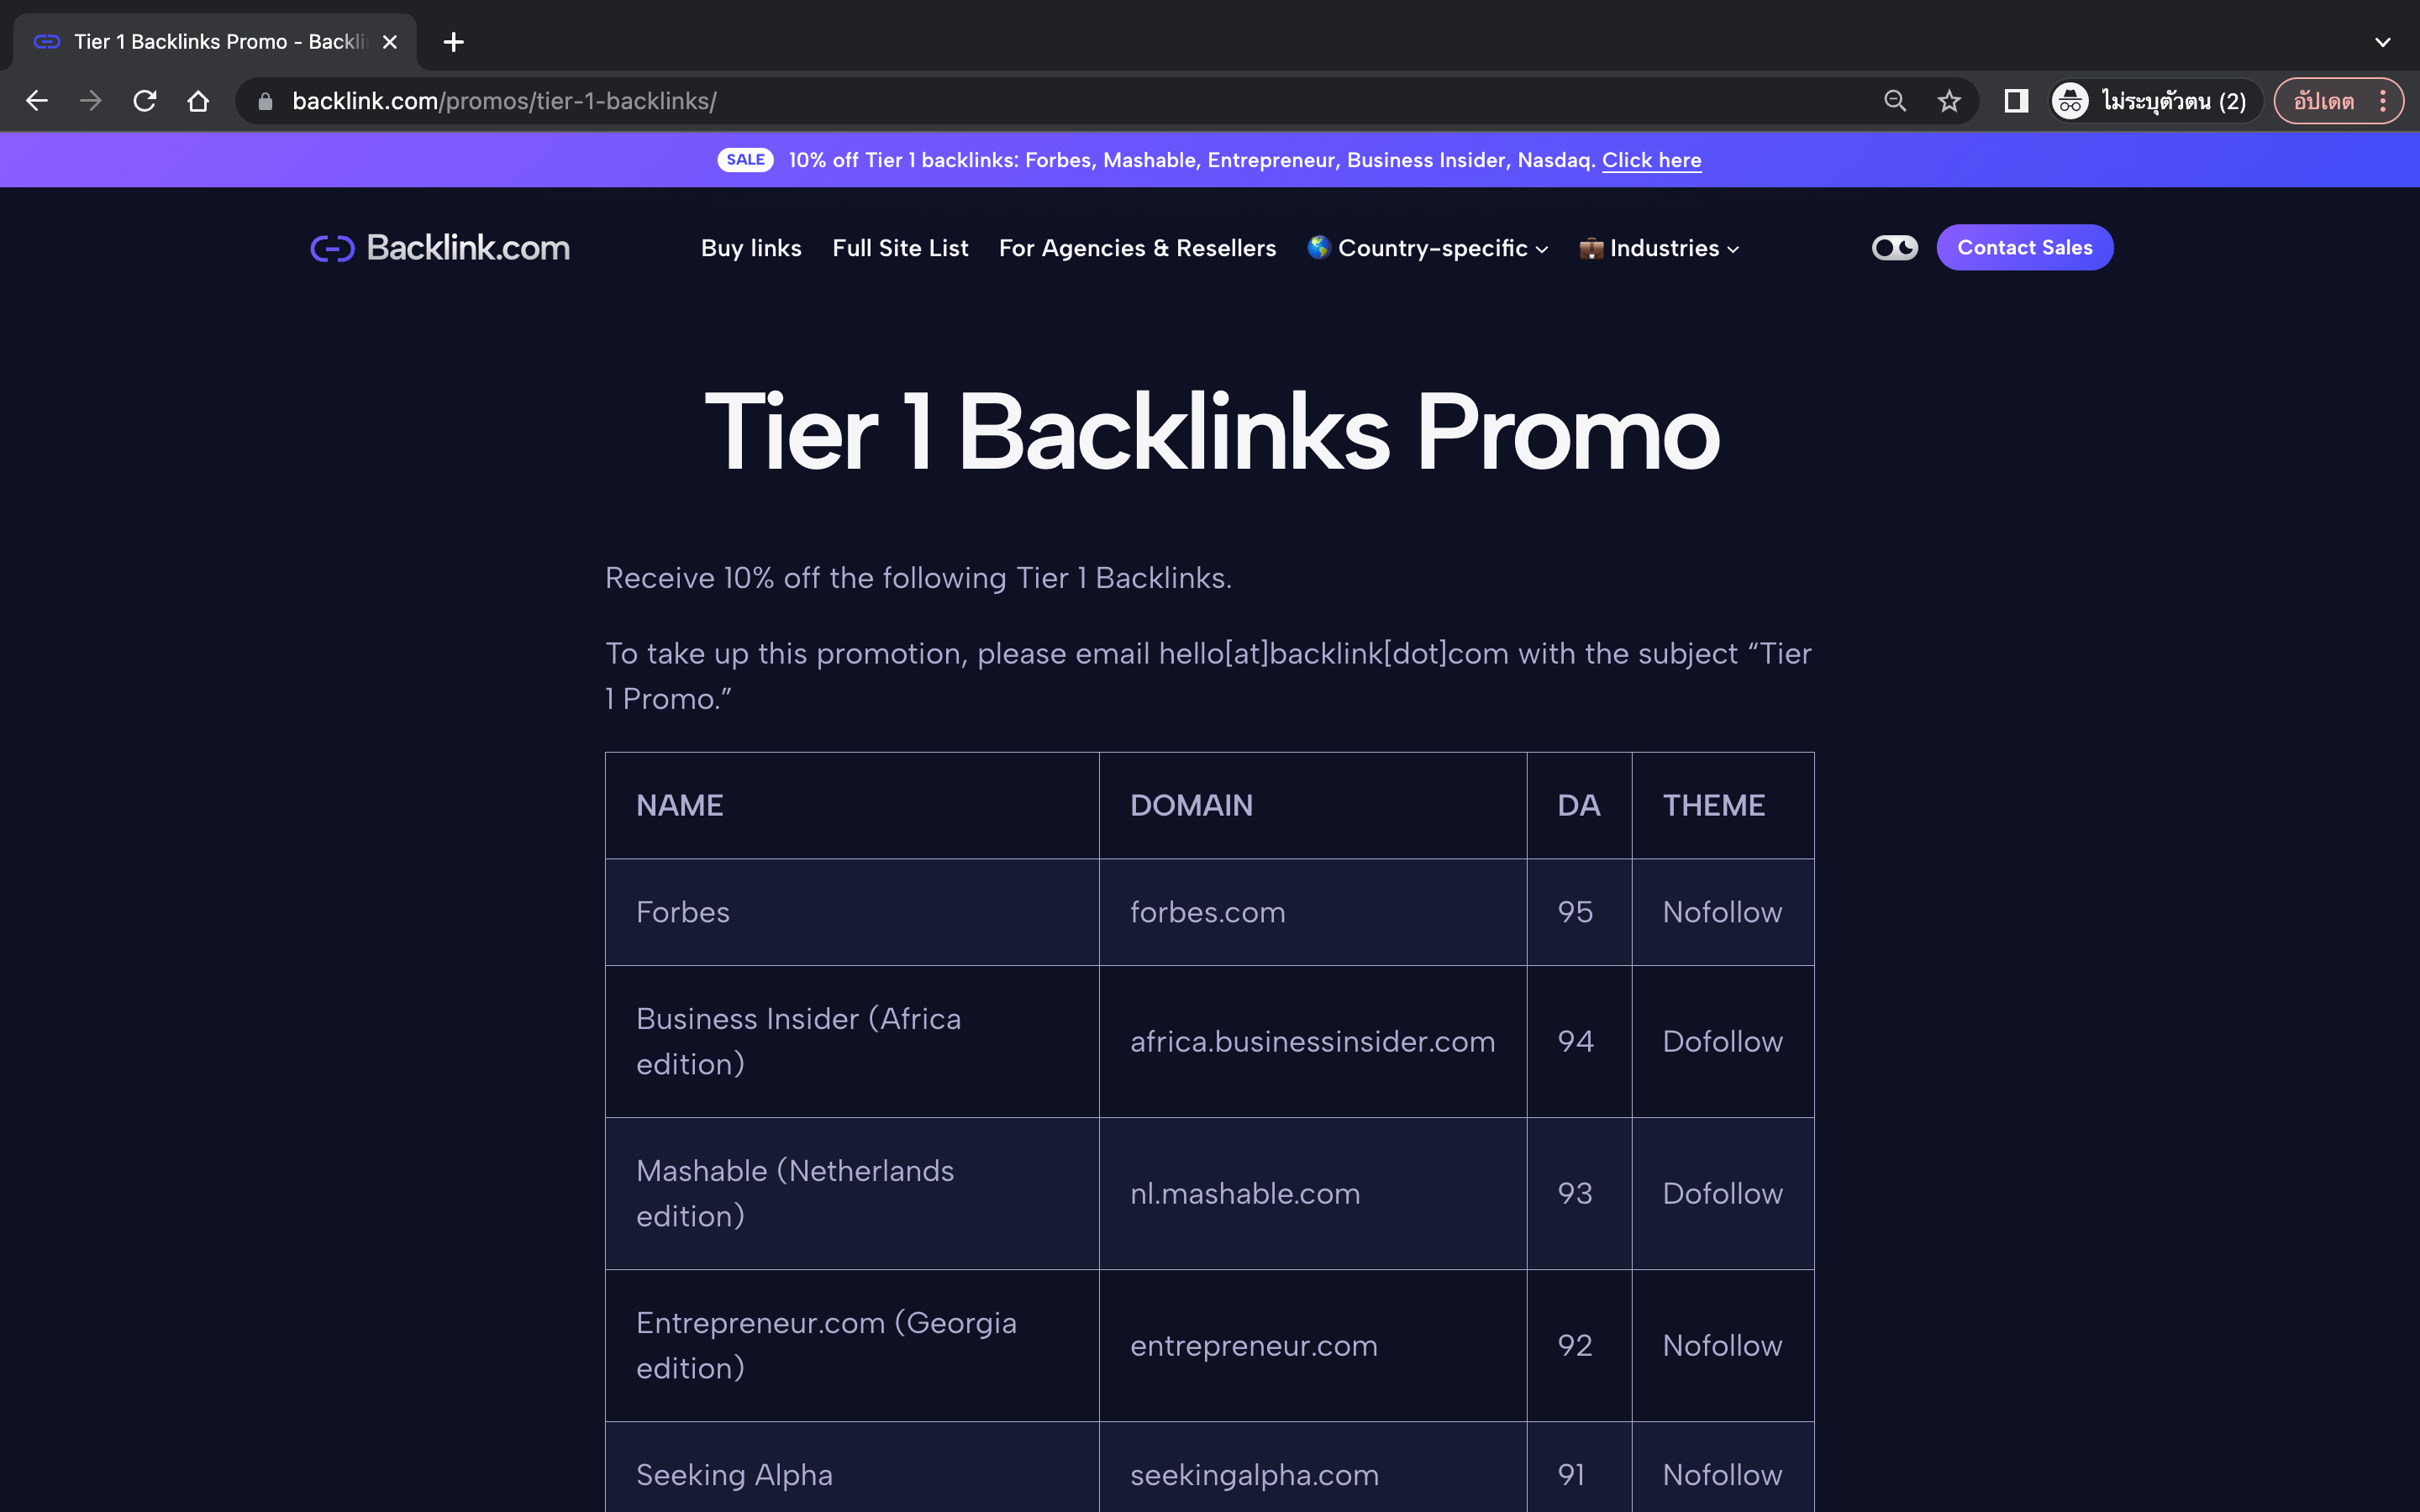Click 'Business Insider (Africa edition)' cell
Viewport: 2420px width, 1512px height.
tap(852, 1041)
